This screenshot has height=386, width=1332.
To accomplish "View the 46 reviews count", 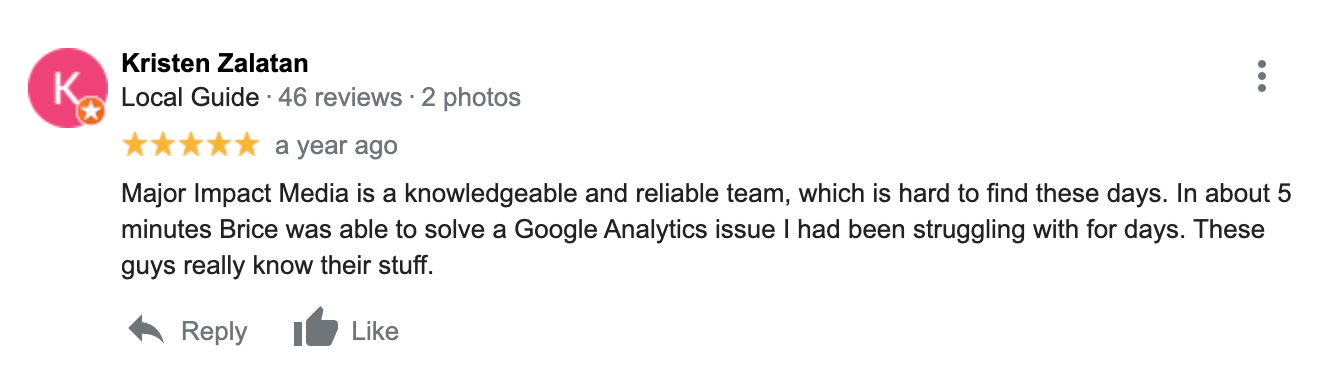I will tap(339, 98).
